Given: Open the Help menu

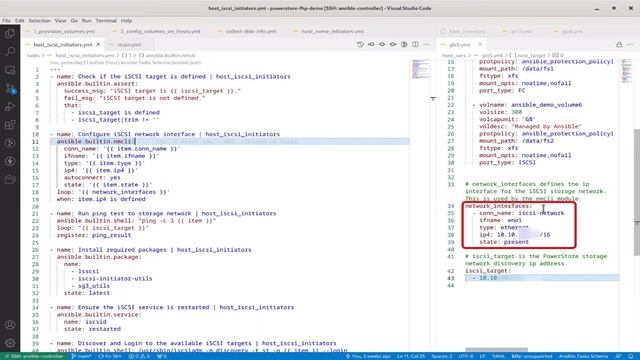Looking at the screenshot, I should (126, 20).
